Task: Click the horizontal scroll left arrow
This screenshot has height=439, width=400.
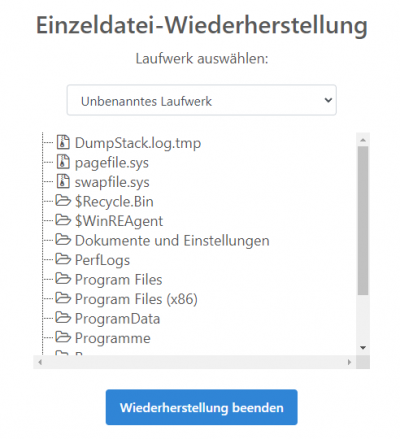Action: (40, 362)
